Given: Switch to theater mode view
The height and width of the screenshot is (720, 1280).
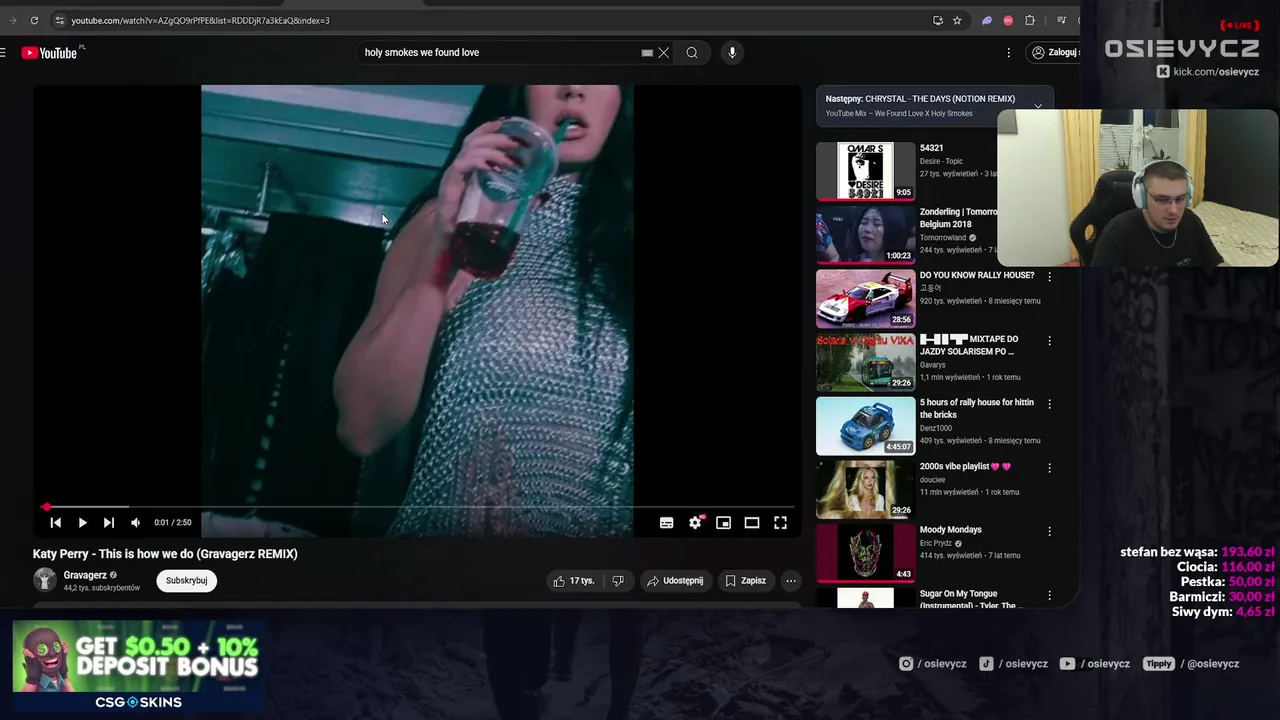Looking at the screenshot, I should click(x=752, y=523).
